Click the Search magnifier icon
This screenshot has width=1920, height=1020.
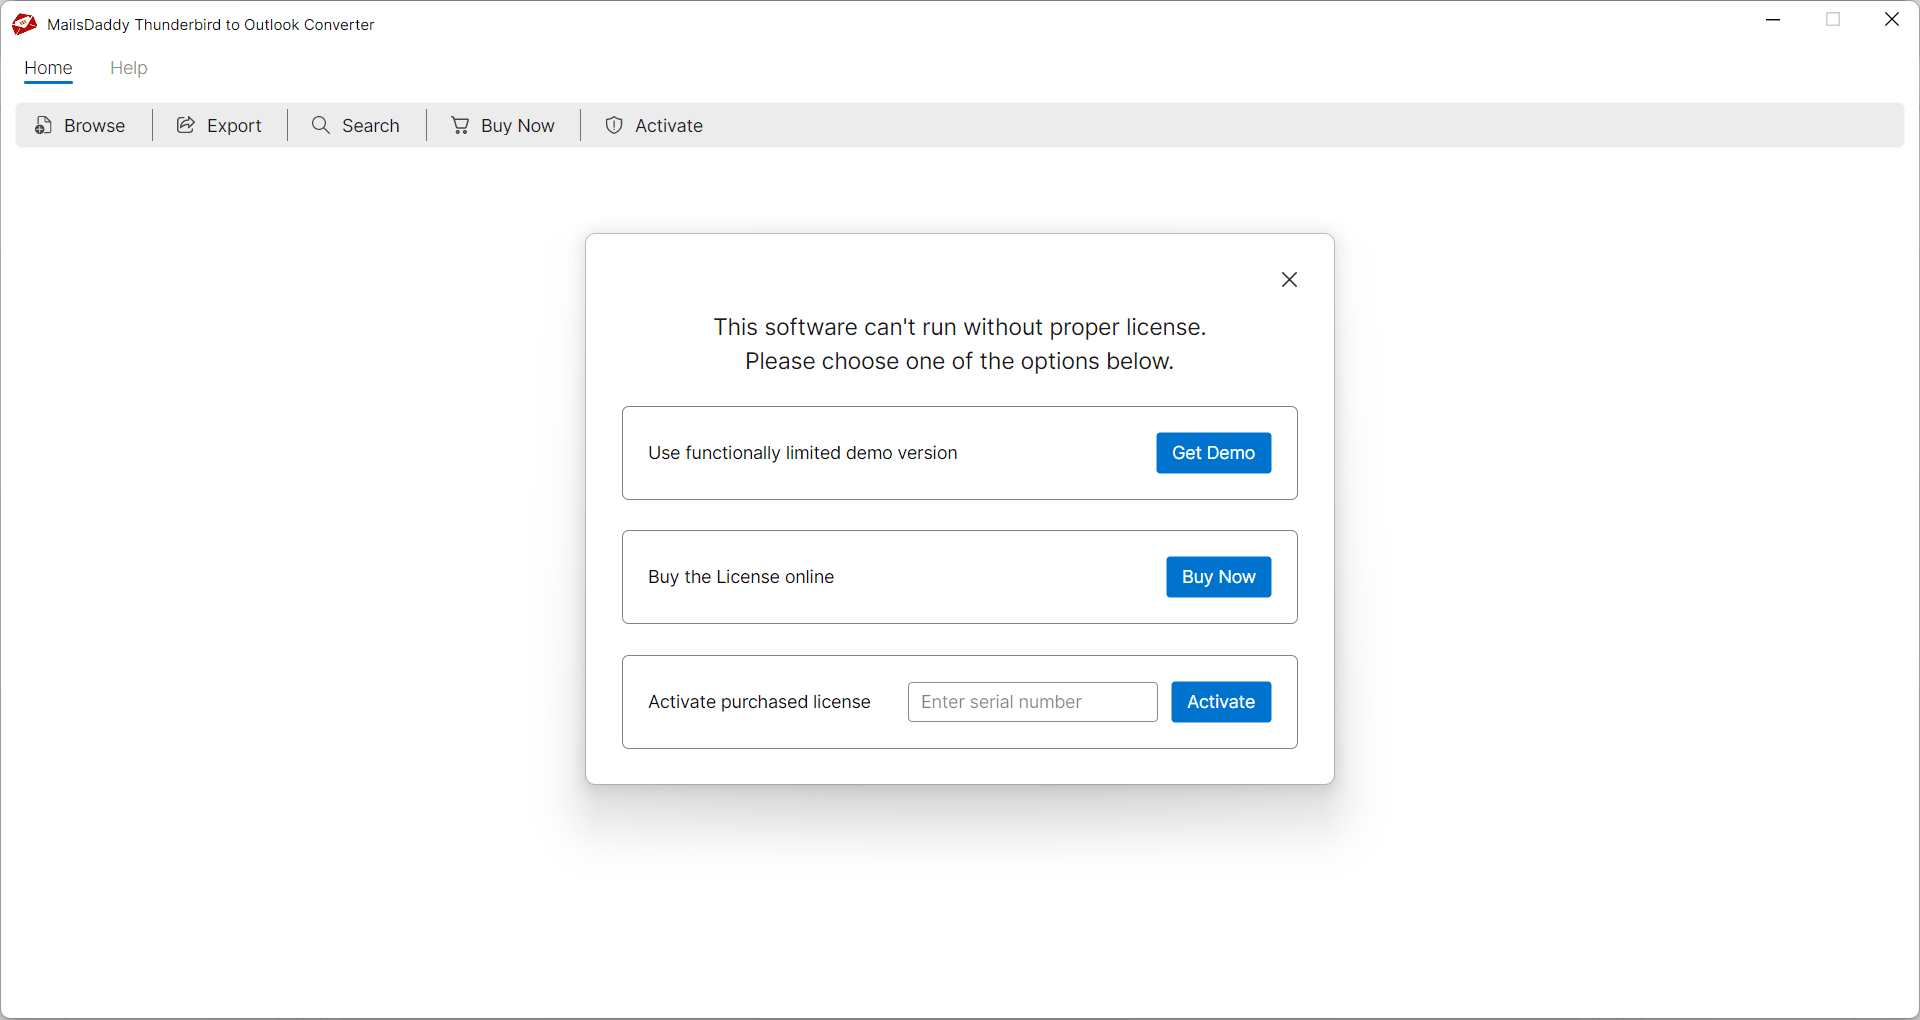[x=321, y=125]
